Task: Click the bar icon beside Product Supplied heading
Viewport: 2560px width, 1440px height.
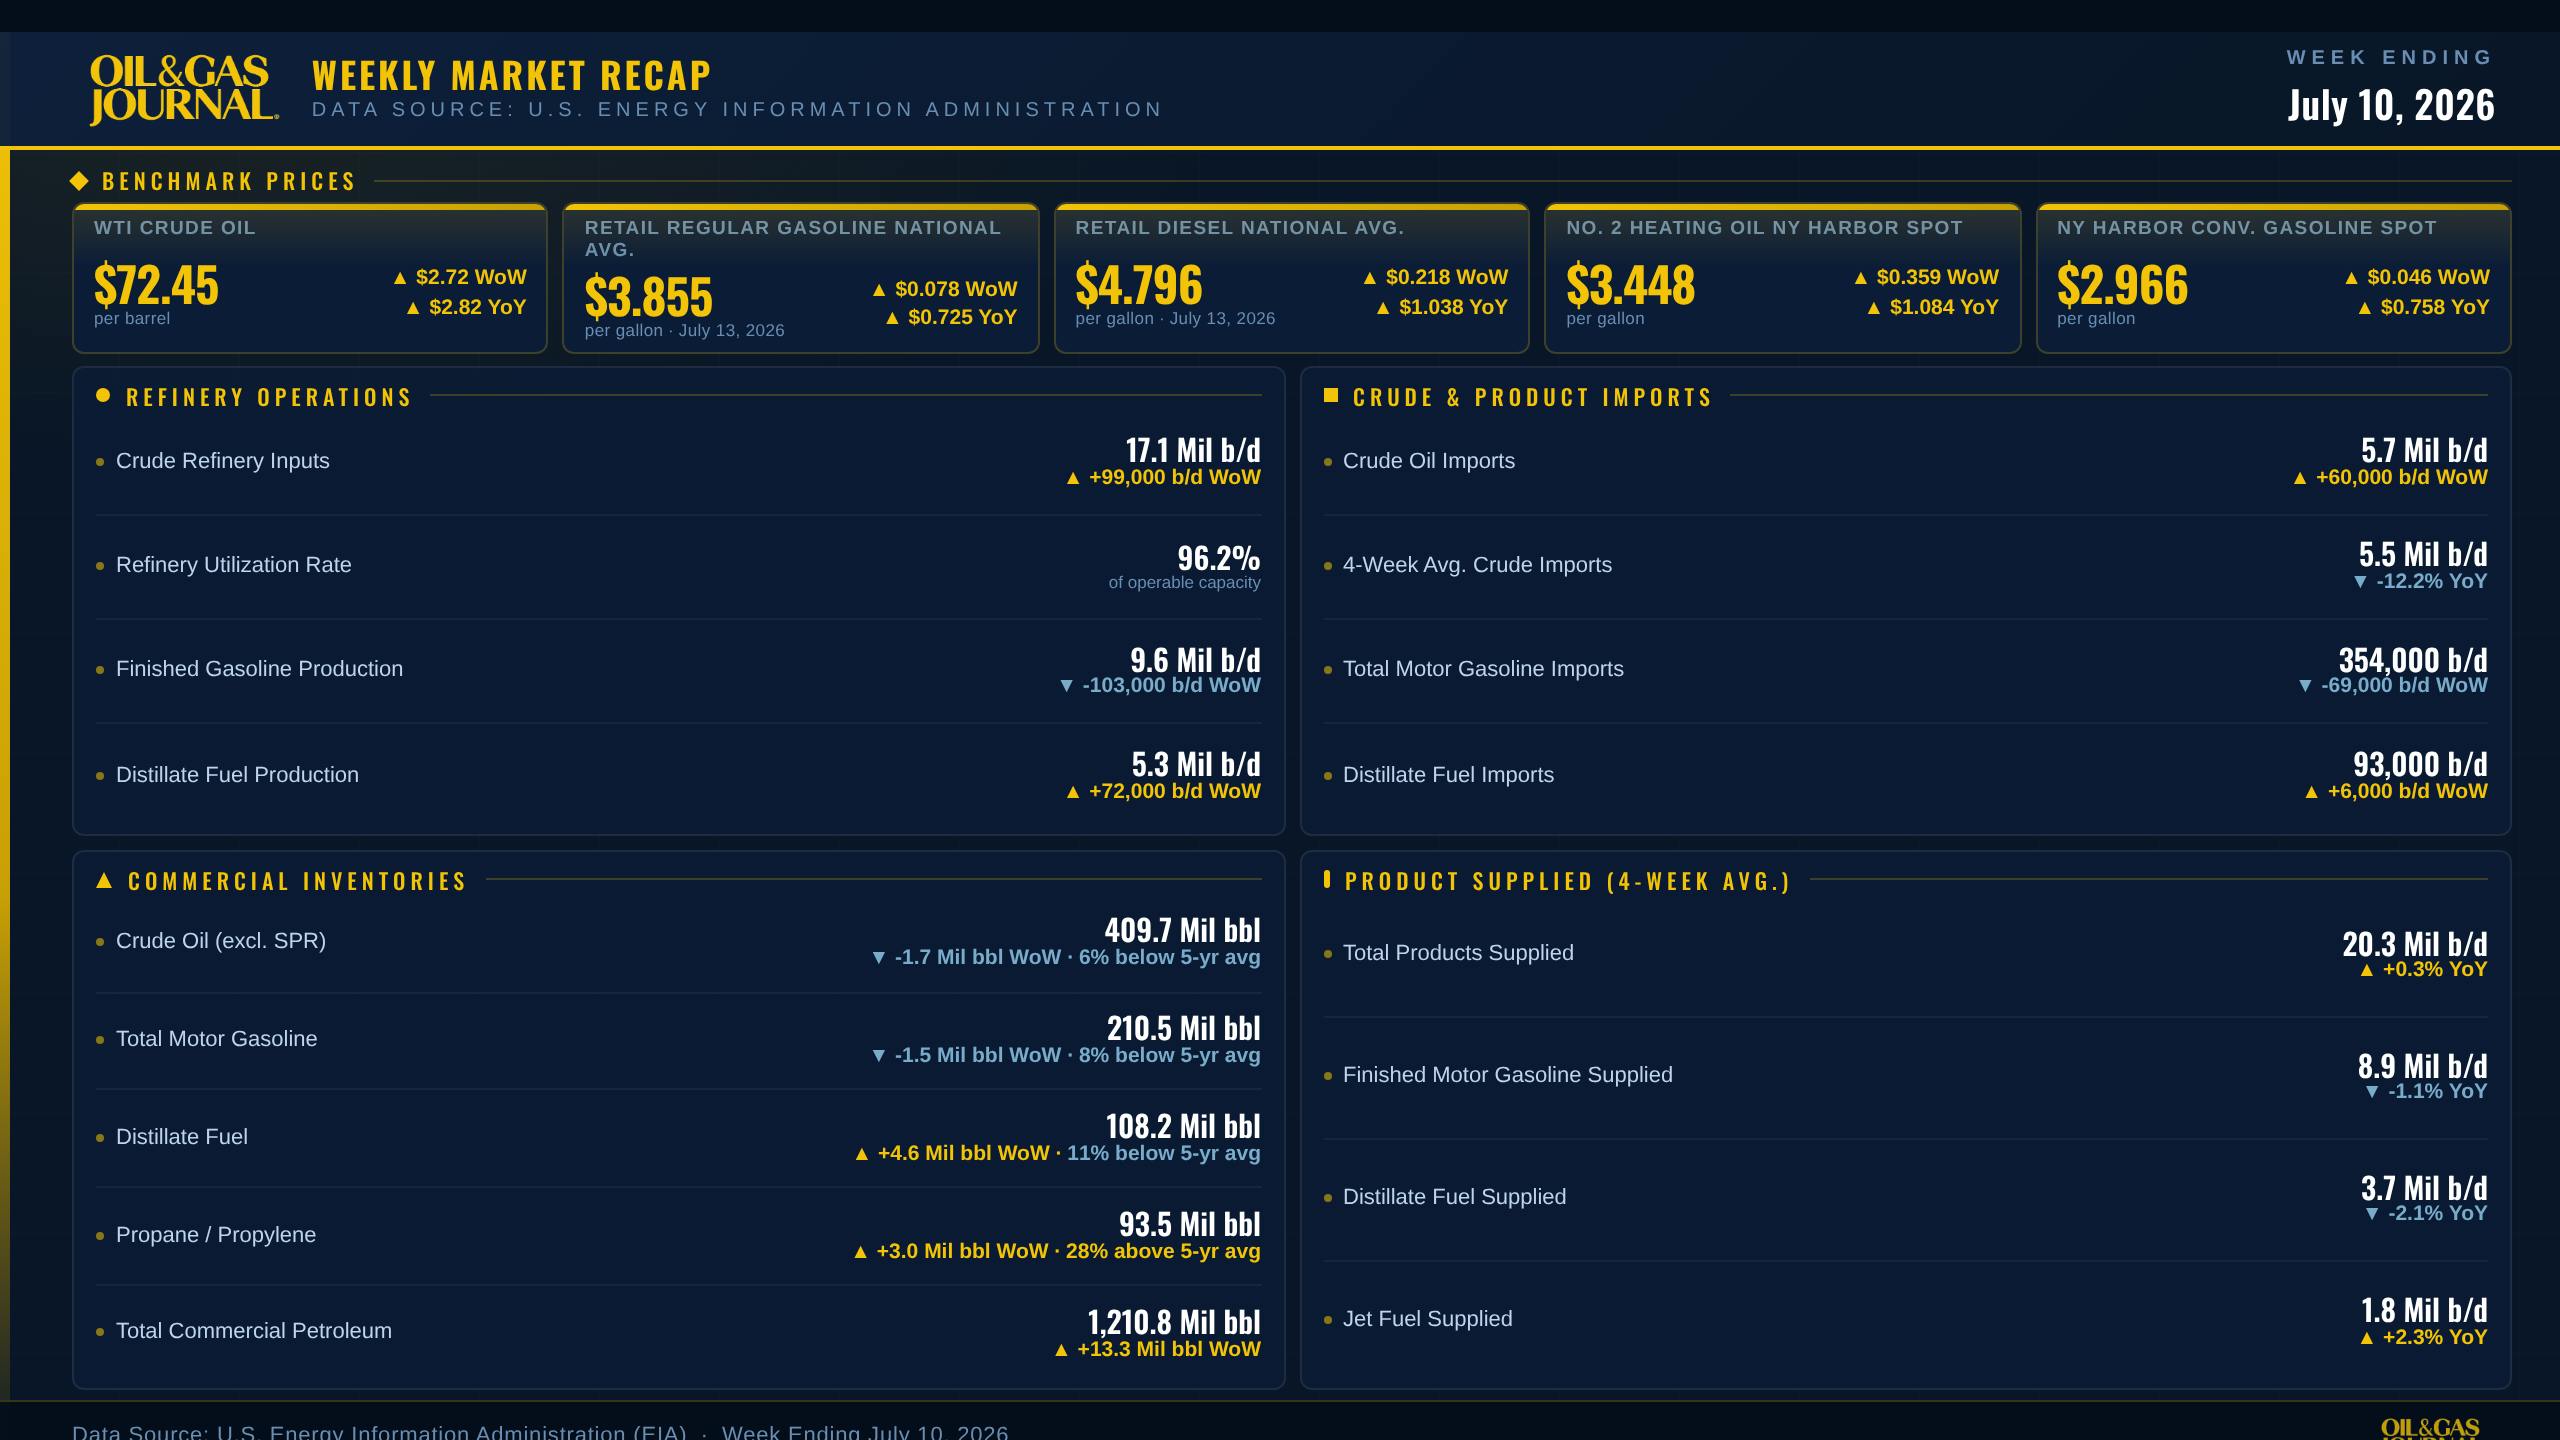Action: point(1327,879)
